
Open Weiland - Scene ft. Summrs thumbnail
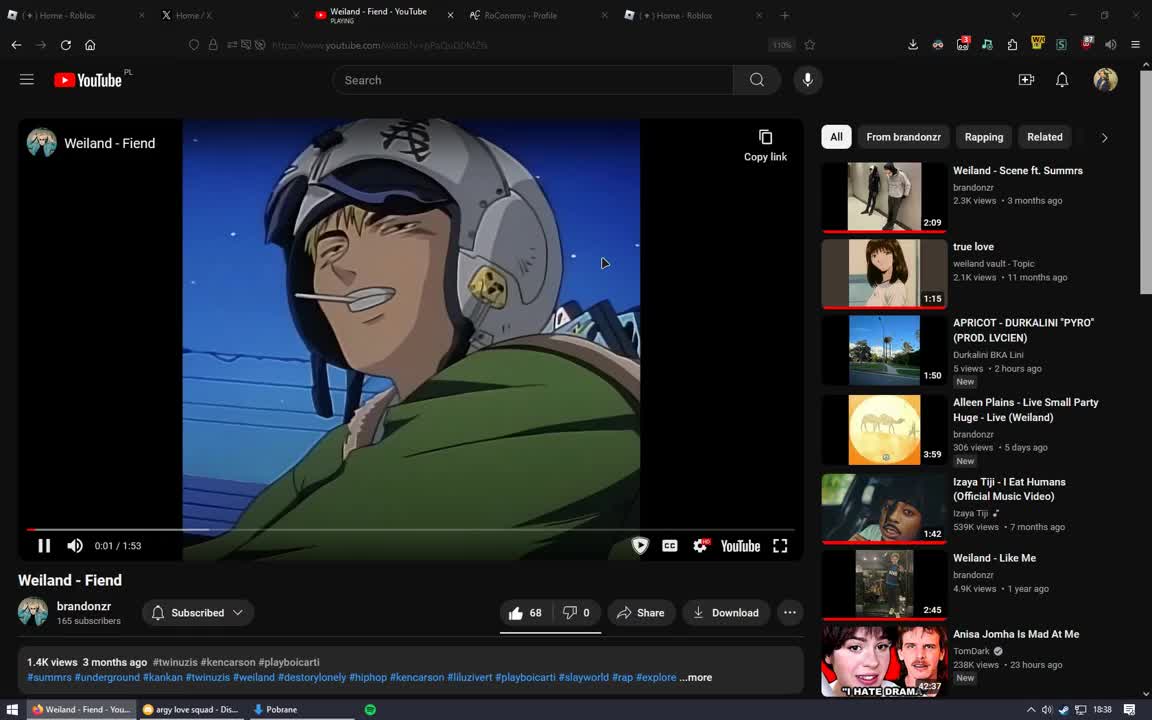[x=884, y=197]
